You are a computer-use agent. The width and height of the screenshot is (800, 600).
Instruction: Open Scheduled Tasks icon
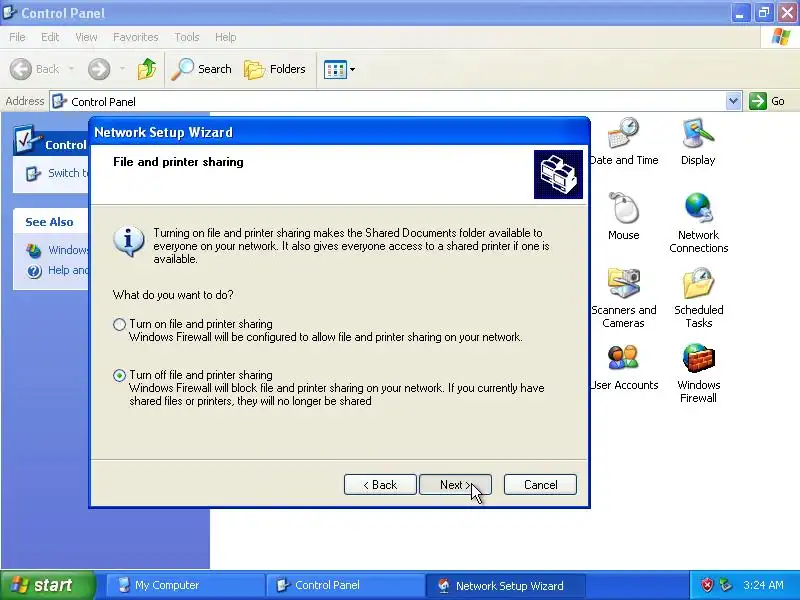click(698, 298)
